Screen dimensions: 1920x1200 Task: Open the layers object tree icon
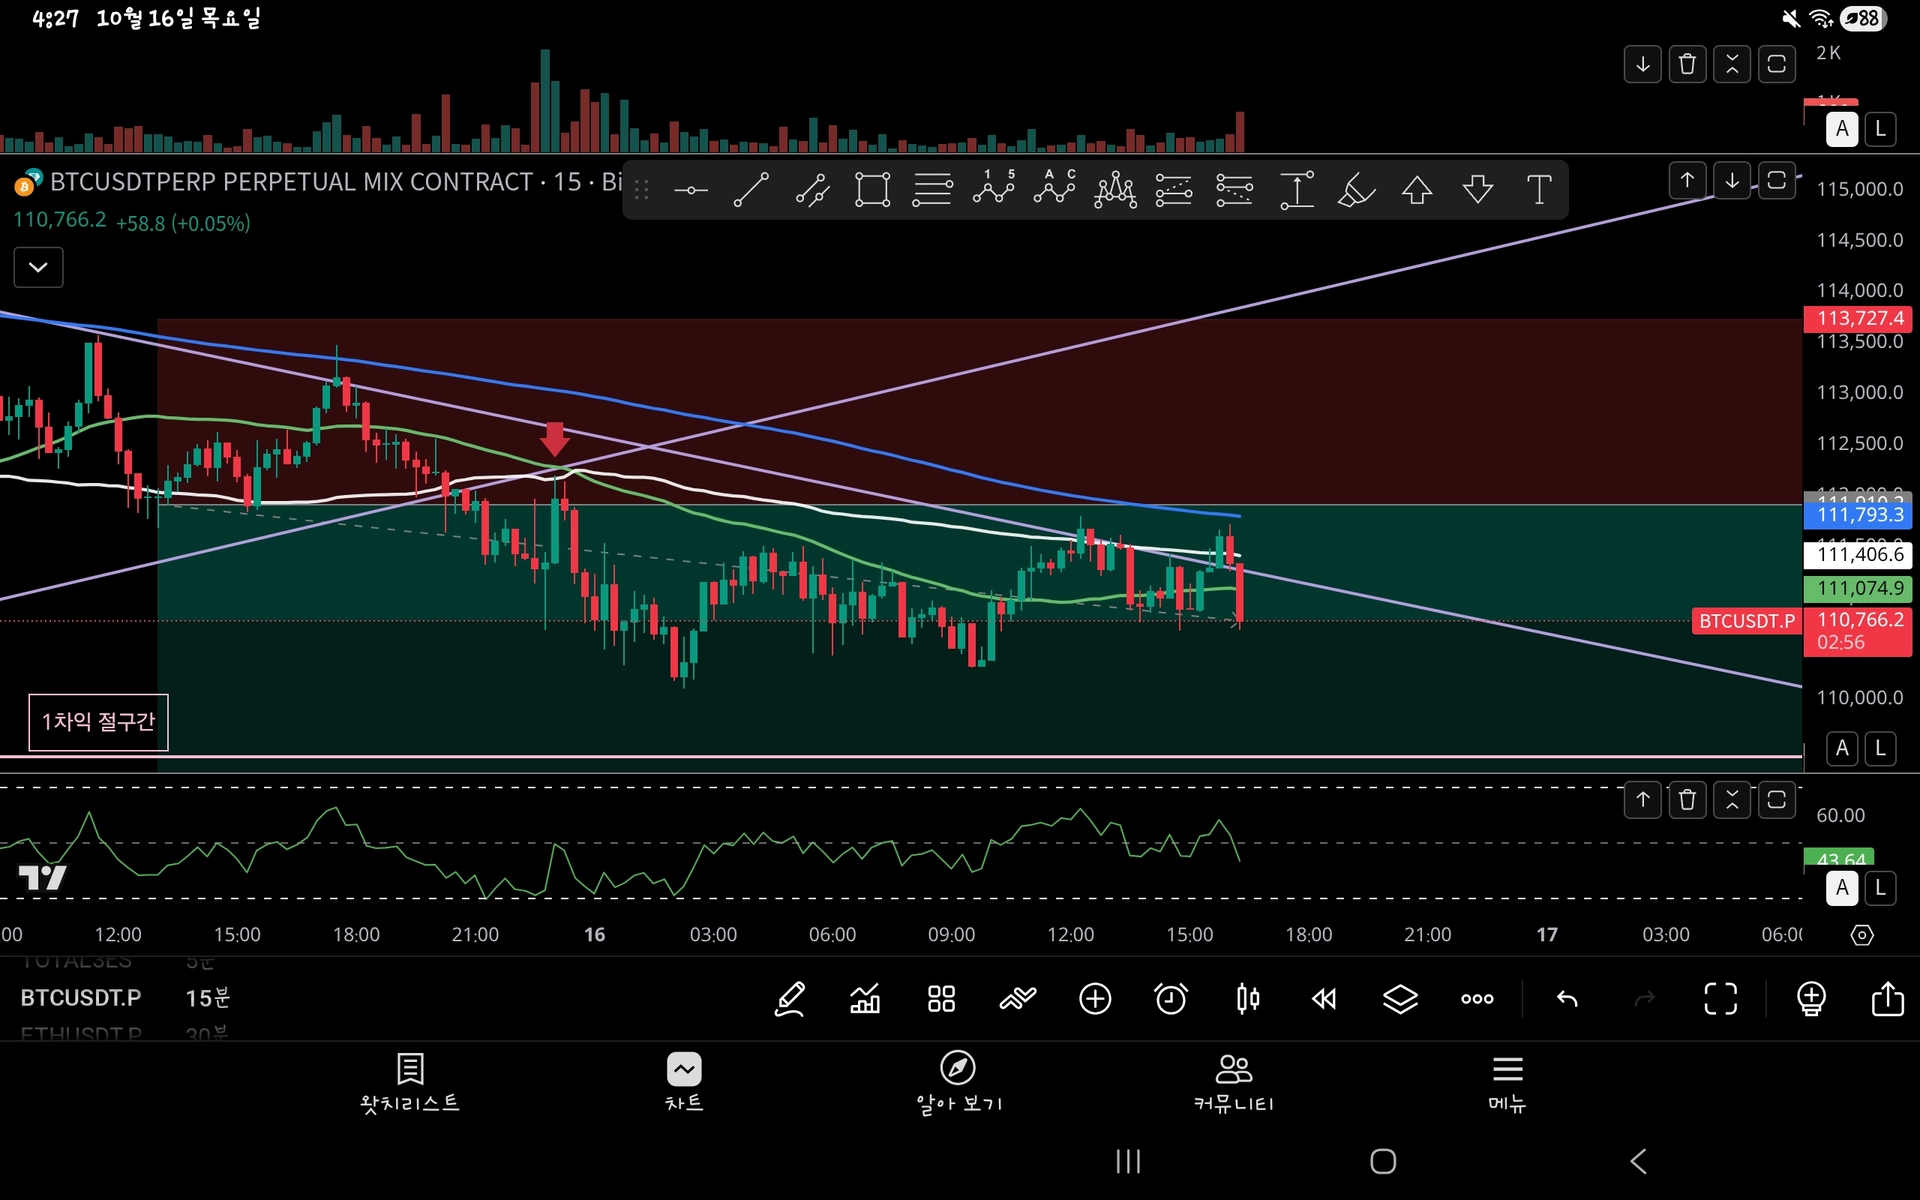point(1400,998)
